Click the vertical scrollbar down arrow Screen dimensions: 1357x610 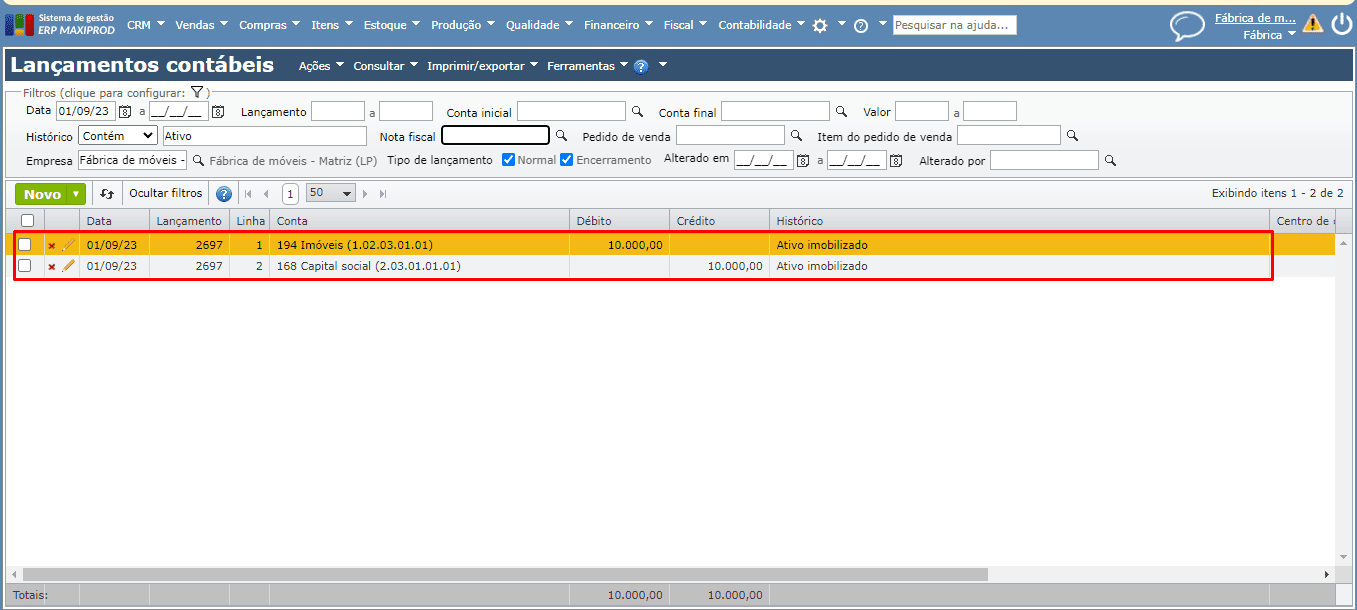[1342, 558]
